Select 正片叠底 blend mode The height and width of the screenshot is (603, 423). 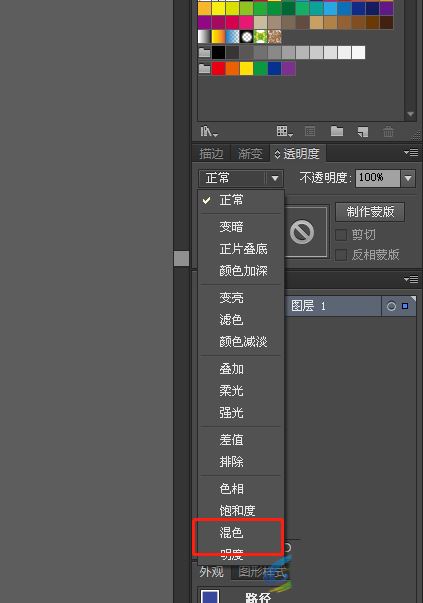tap(241, 249)
